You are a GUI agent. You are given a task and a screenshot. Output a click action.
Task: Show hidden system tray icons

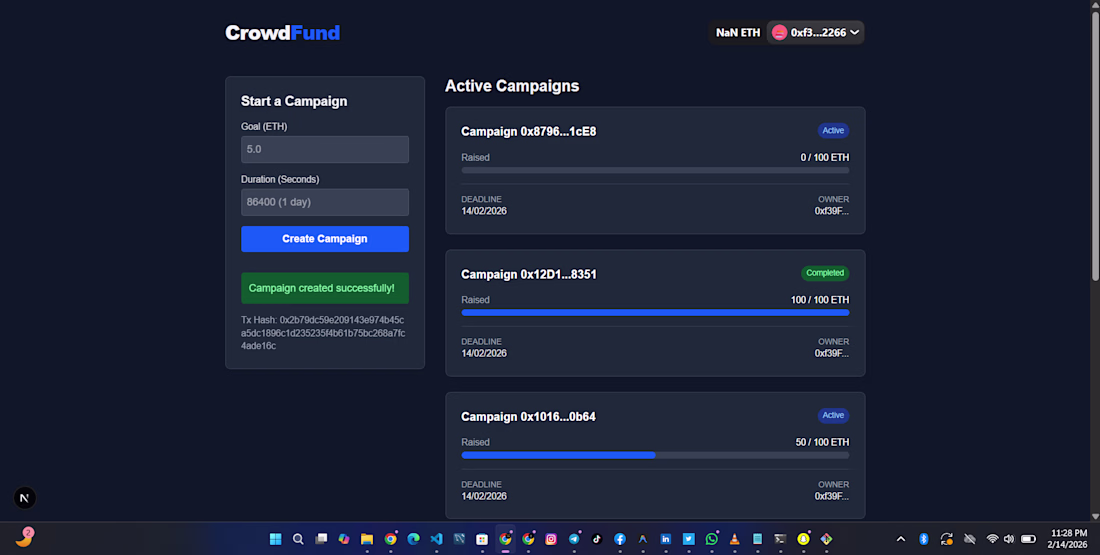tap(901, 539)
